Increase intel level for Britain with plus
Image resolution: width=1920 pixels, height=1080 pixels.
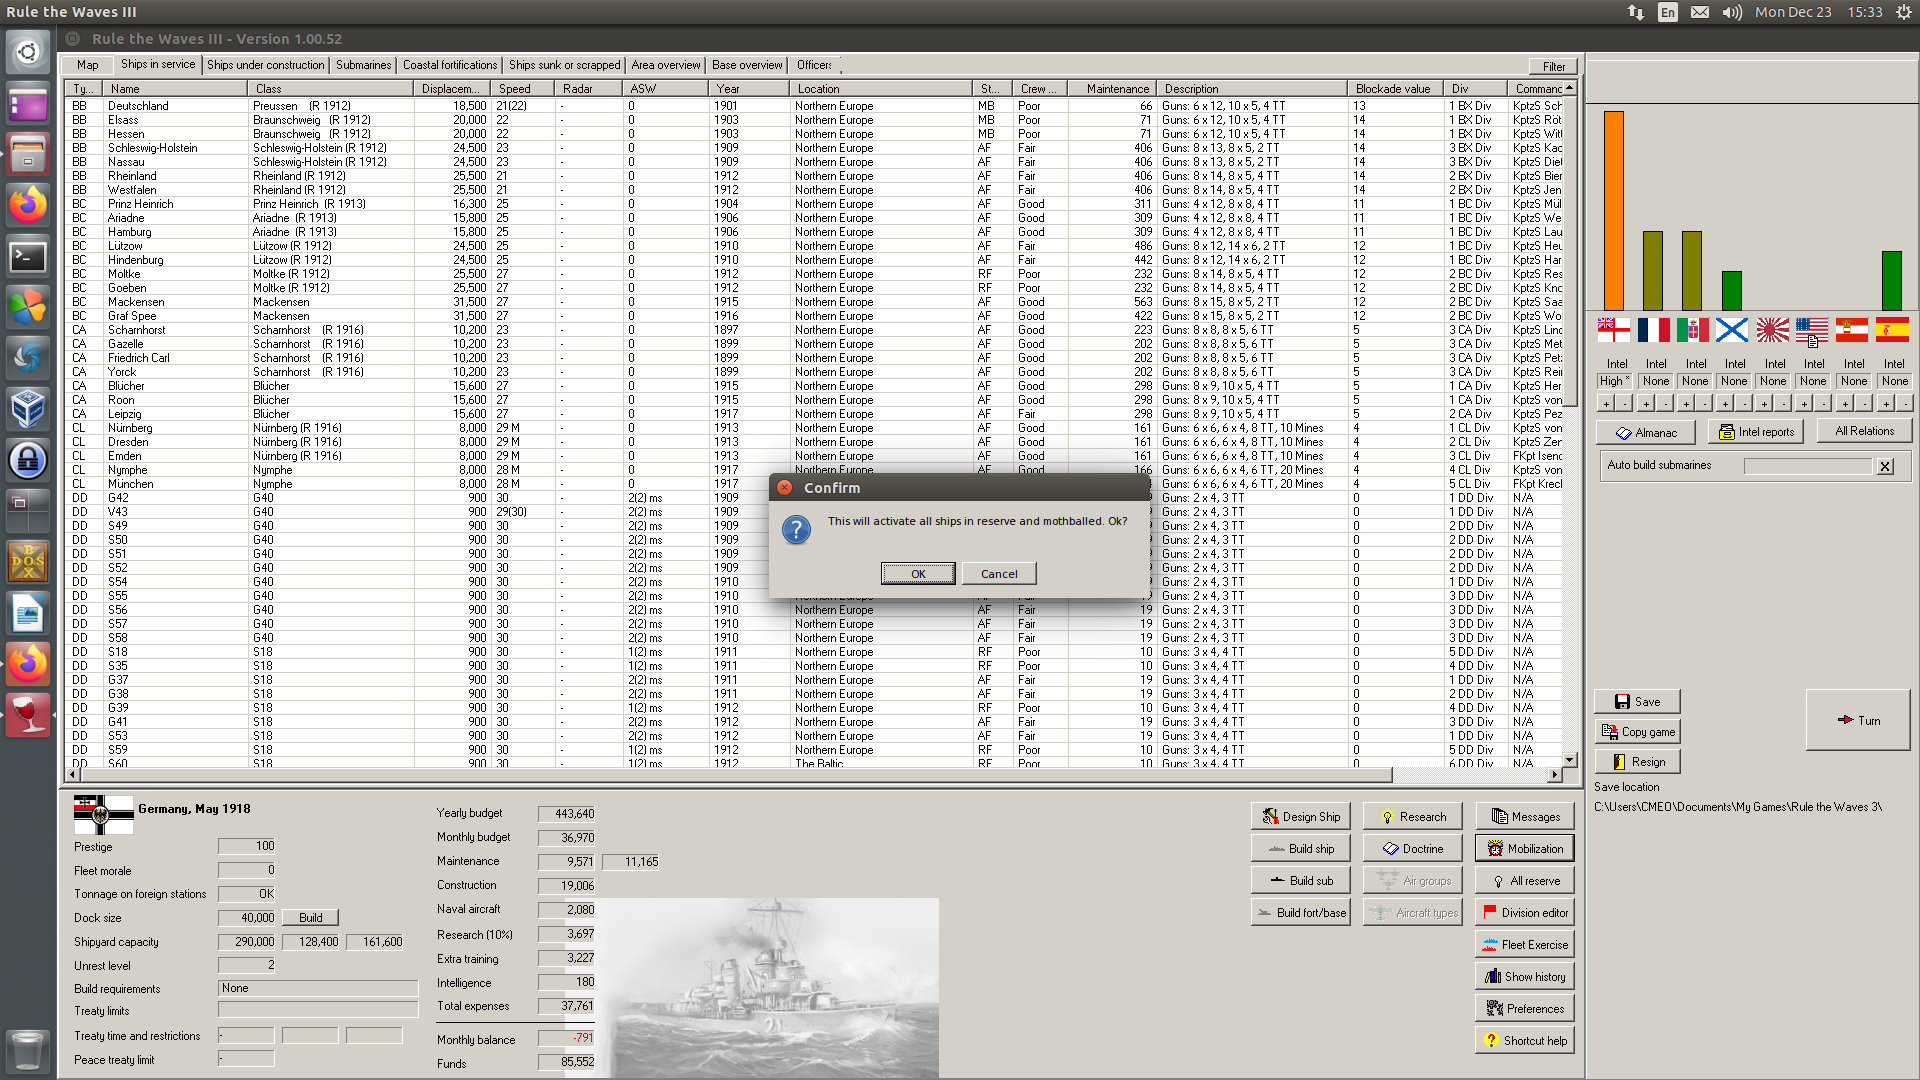point(1606,404)
